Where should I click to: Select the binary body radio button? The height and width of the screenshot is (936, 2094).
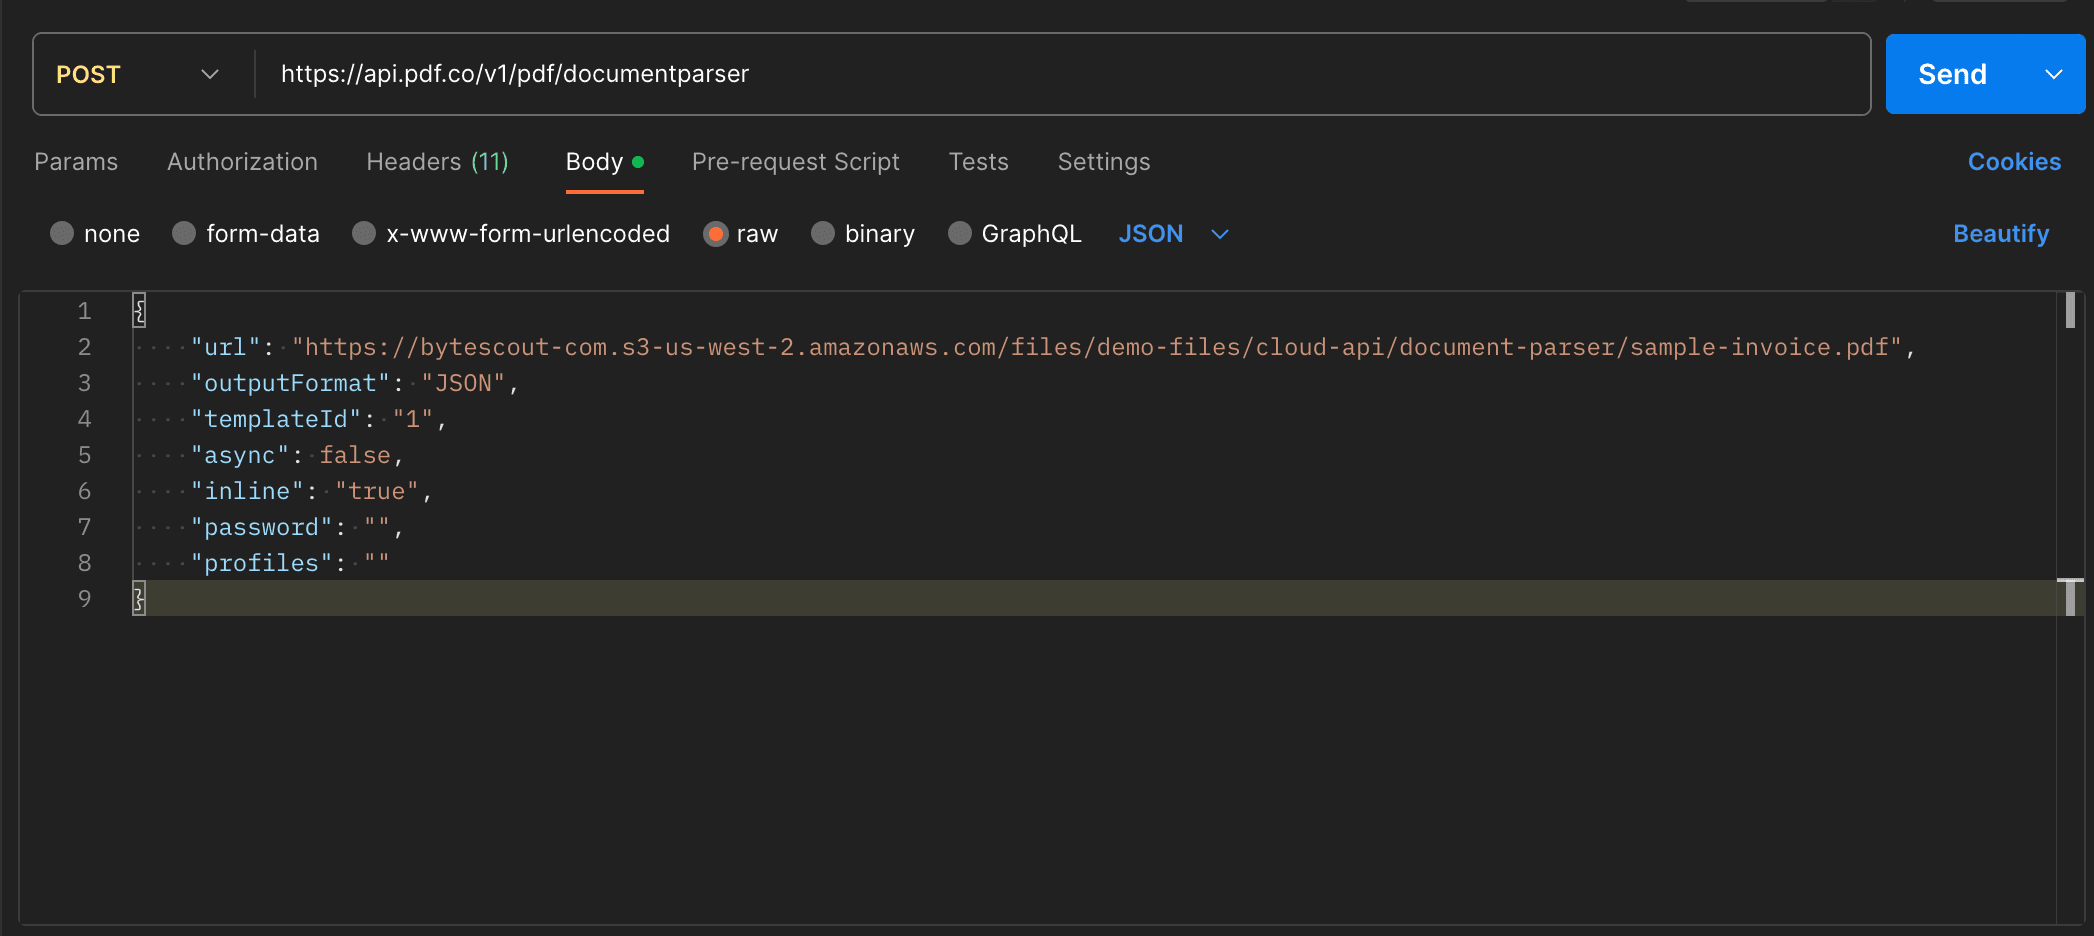click(x=823, y=234)
